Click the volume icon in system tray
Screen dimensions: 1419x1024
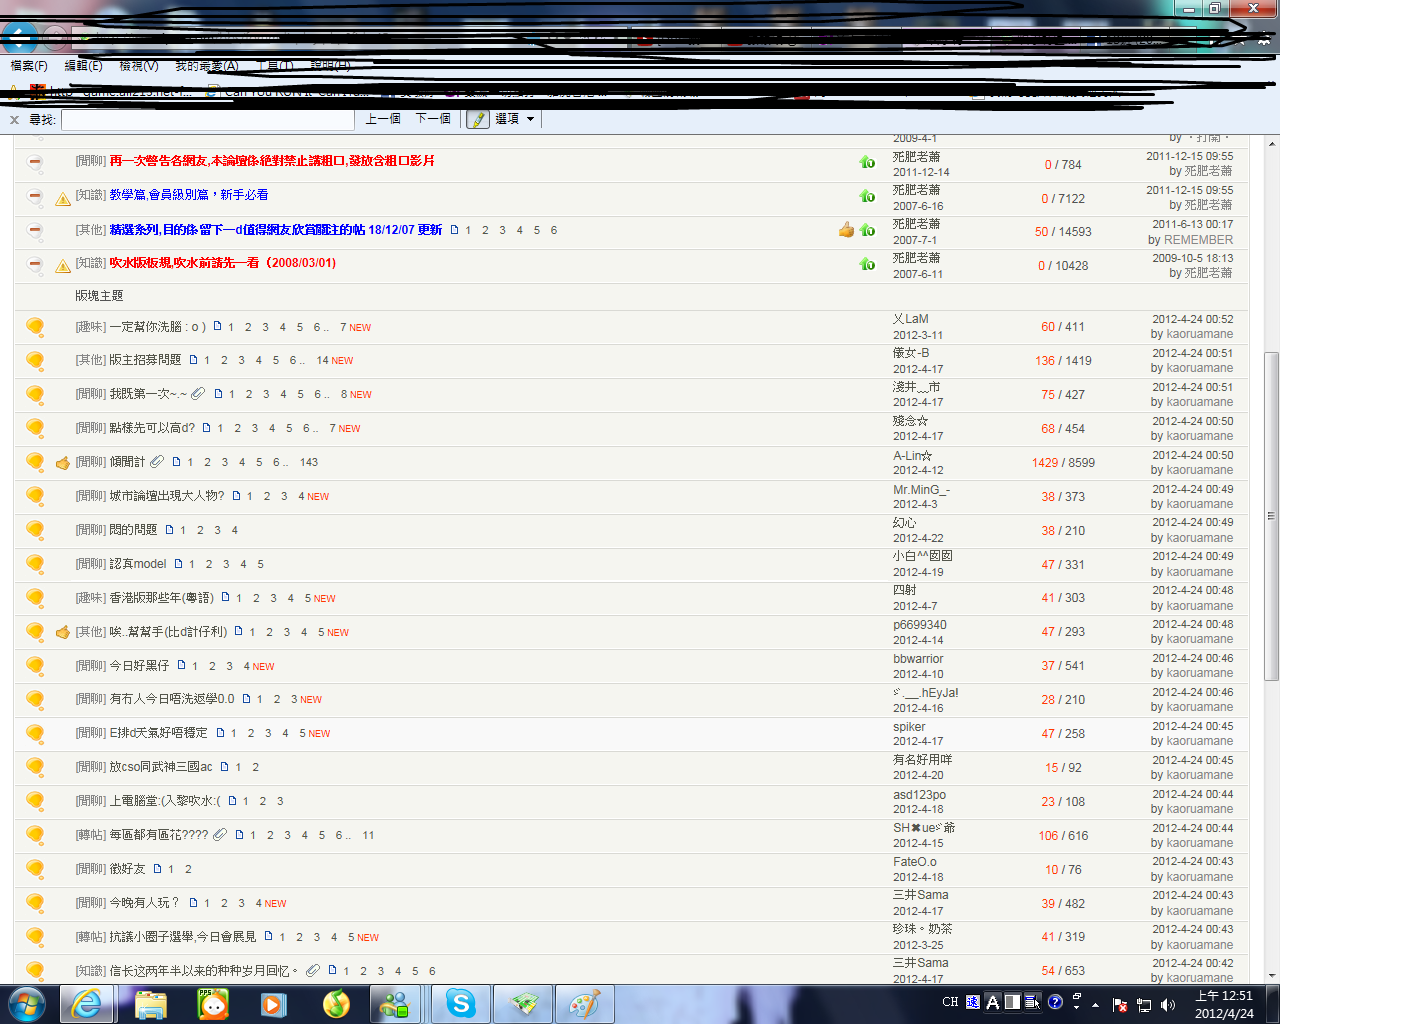pos(1168,1004)
